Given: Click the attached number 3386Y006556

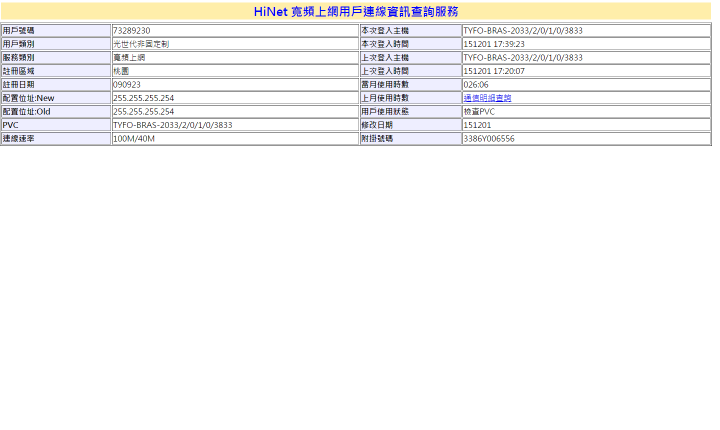Looking at the screenshot, I should pyautogui.click(x=489, y=139).
